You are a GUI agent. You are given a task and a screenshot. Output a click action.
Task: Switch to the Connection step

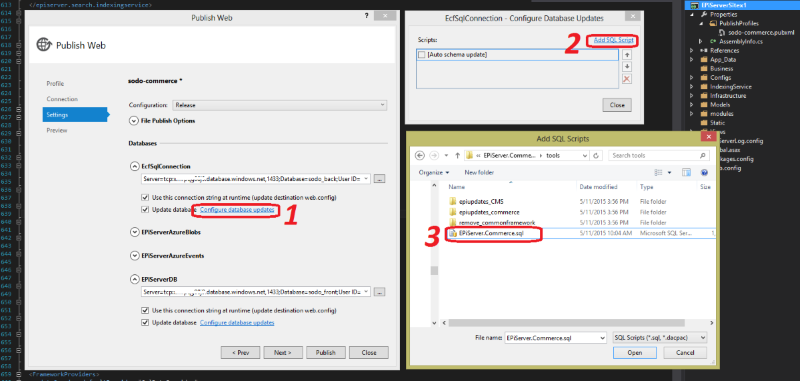tap(62, 99)
